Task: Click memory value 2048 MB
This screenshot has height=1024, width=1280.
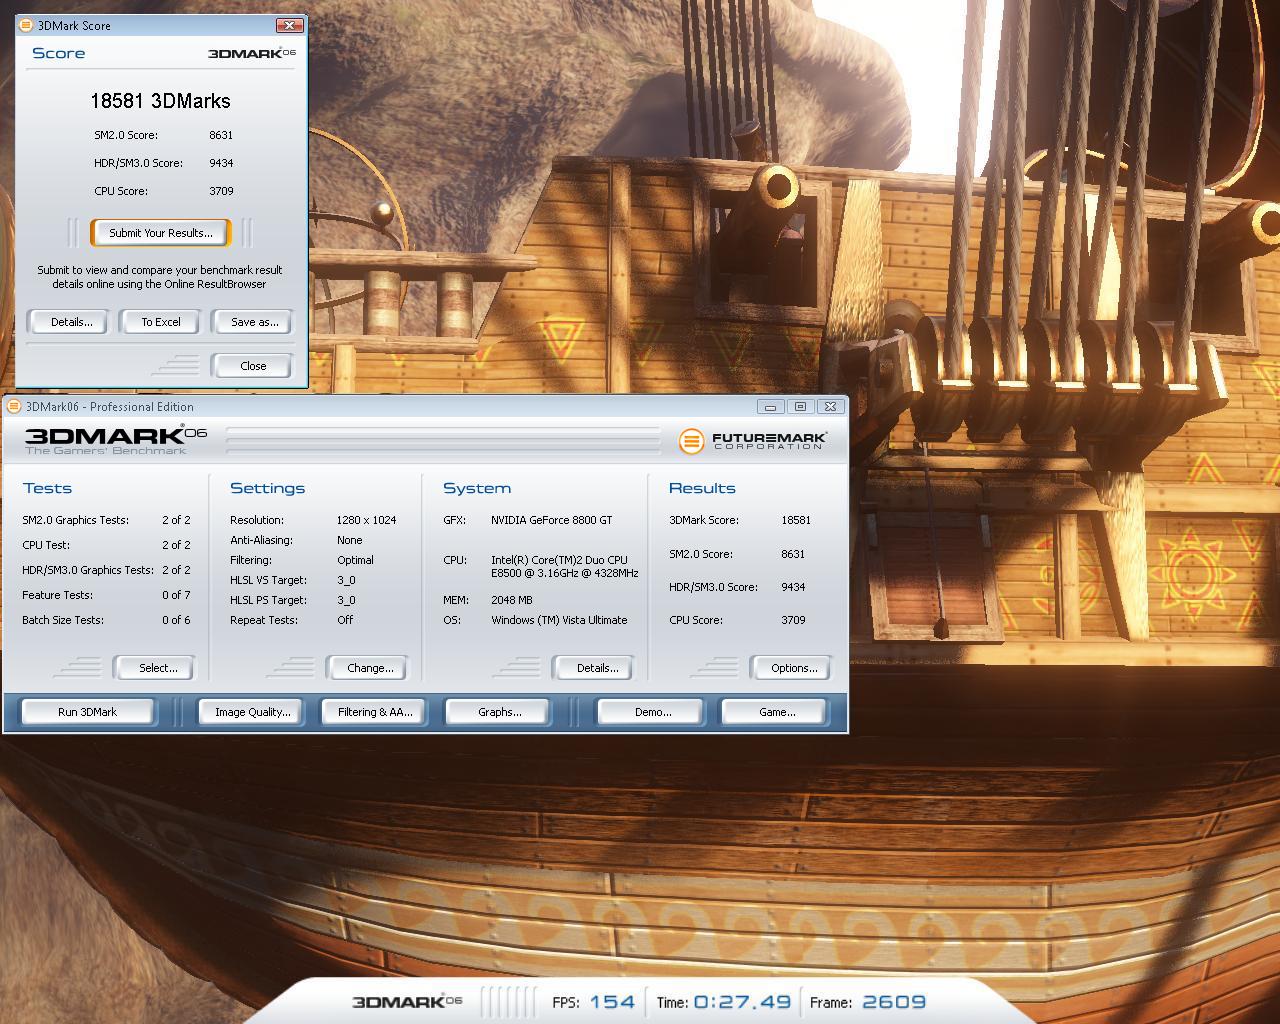Action: click(x=511, y=600)
